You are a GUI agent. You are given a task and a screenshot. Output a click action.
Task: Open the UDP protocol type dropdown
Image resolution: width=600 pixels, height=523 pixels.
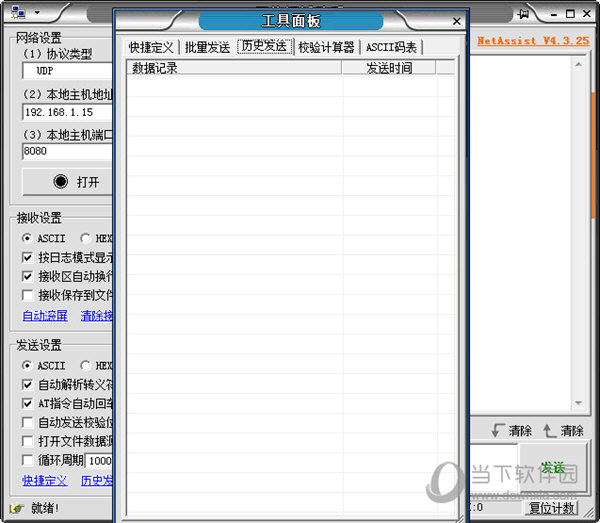point(65,72)
